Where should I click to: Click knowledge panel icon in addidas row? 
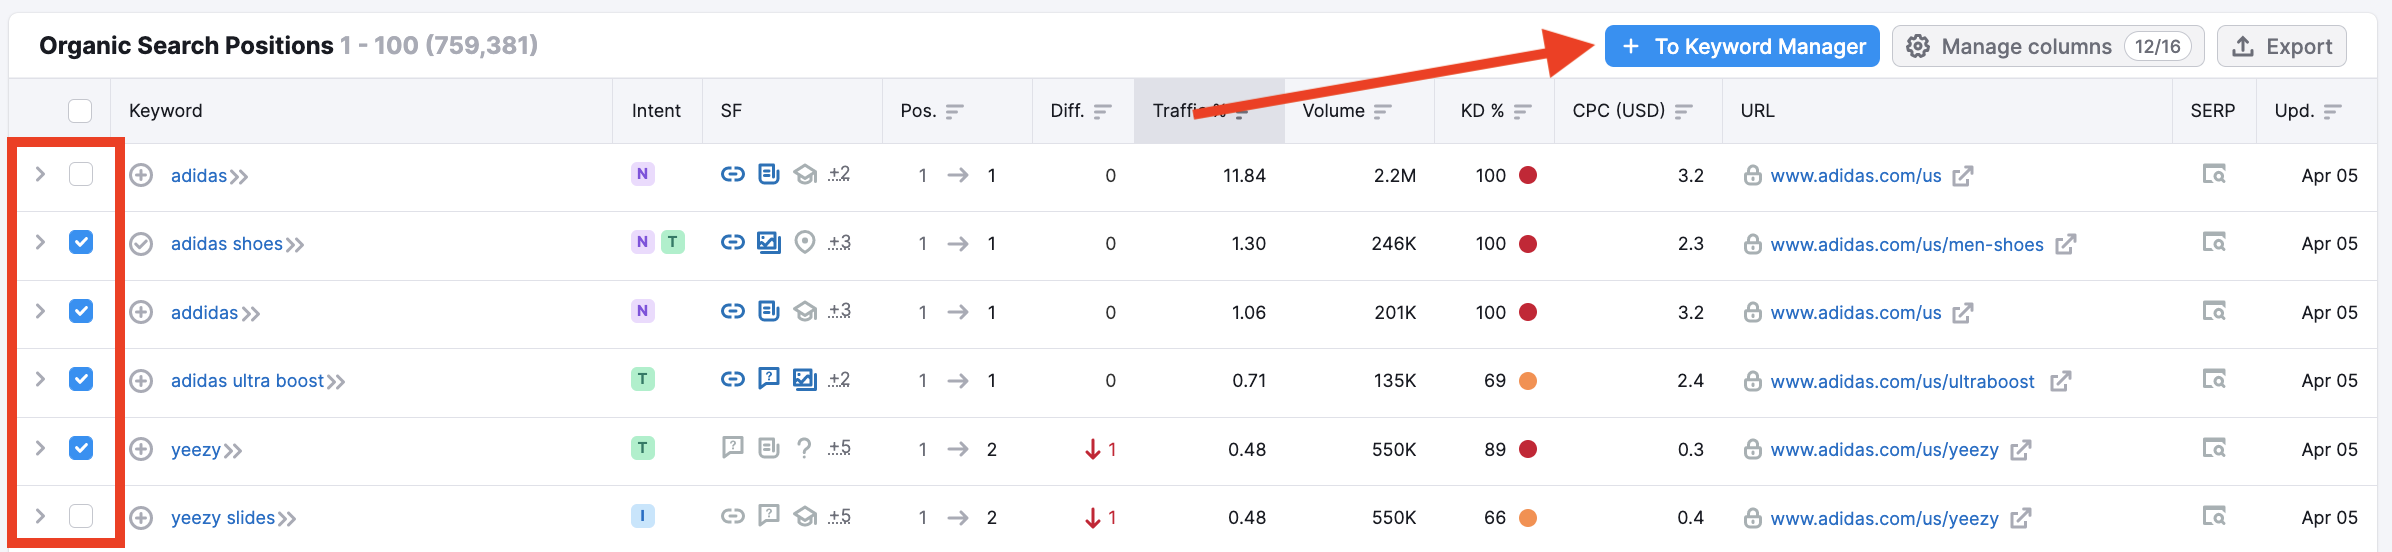(x=805, y=312)
